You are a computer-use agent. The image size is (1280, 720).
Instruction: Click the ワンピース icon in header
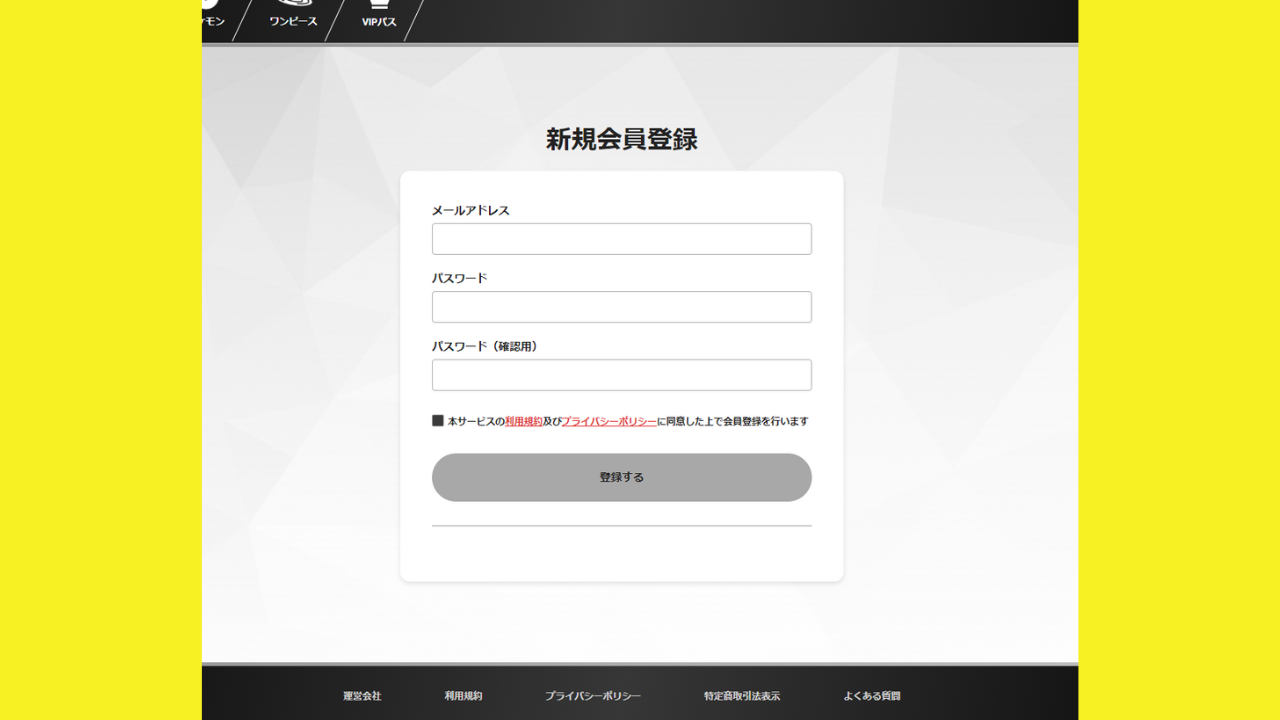[293, 4]
